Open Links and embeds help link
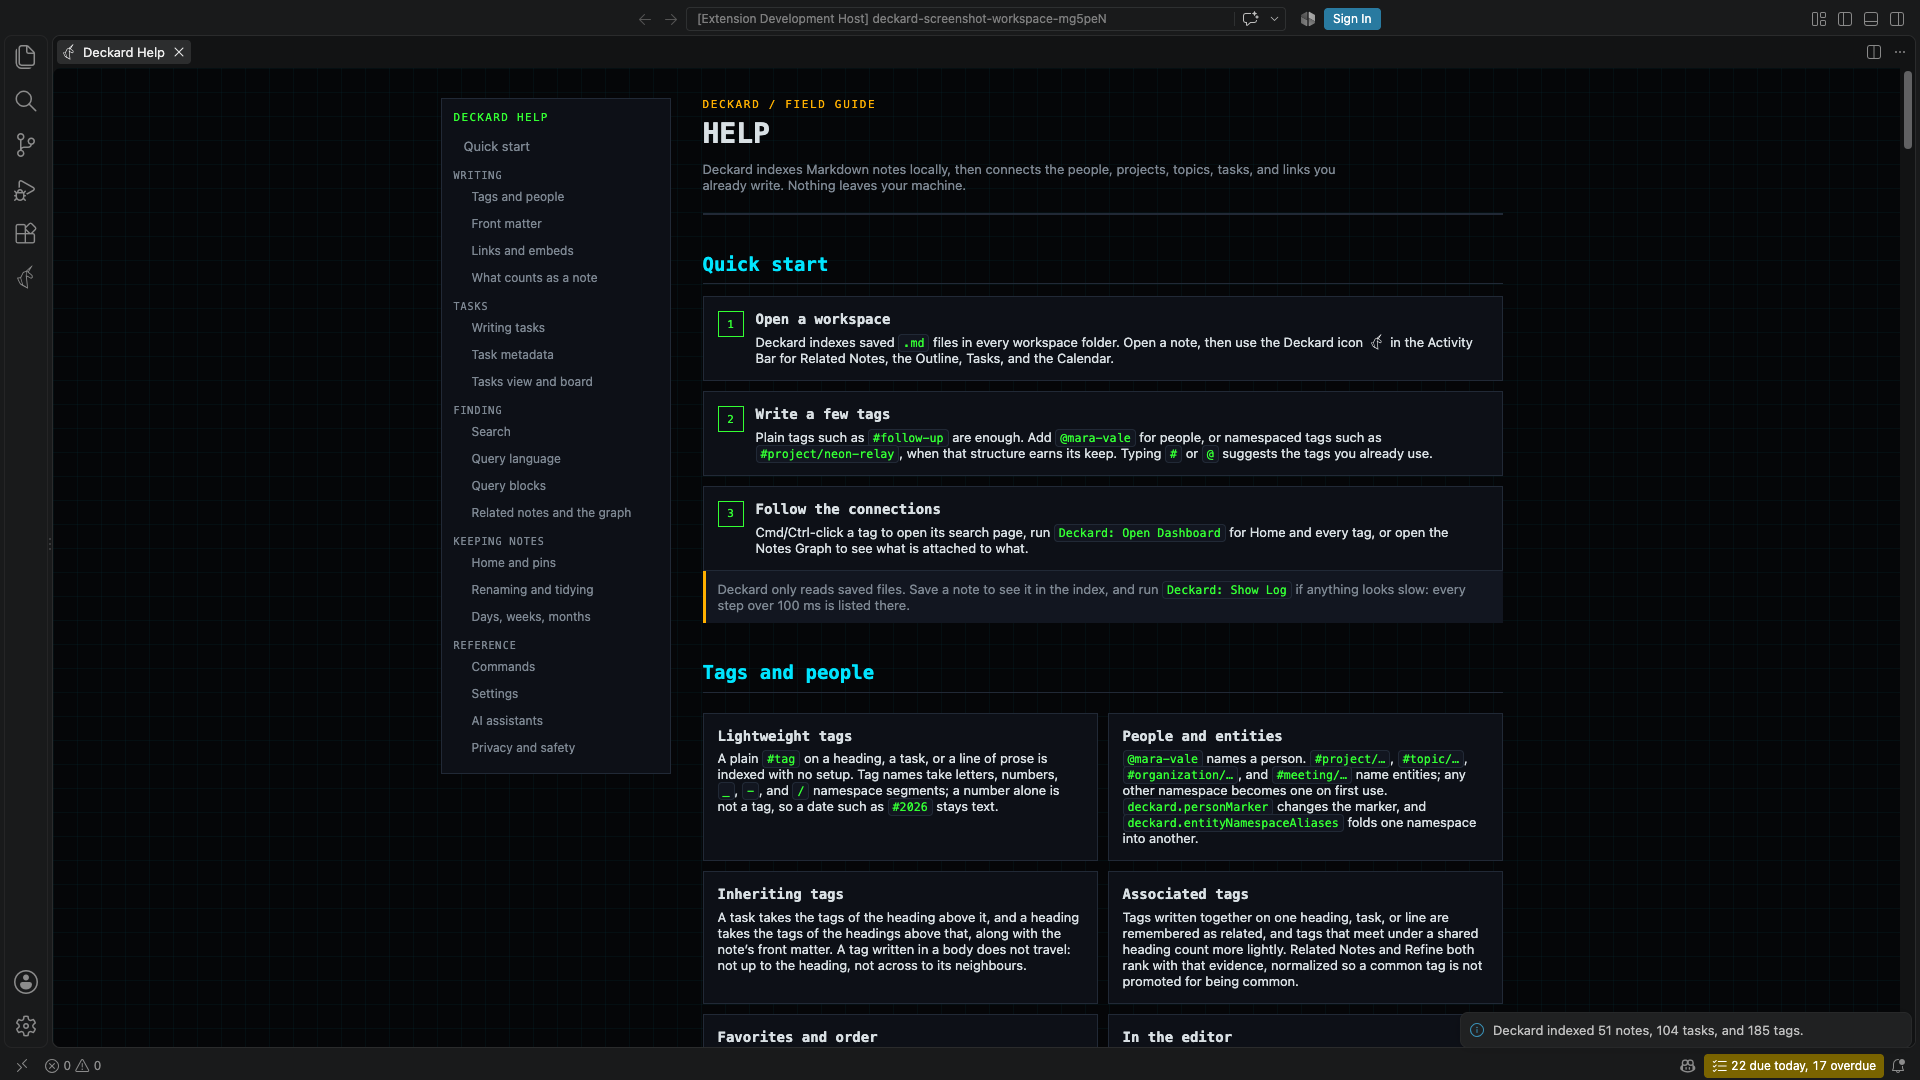 pyautogui.click(x=522, y=251)
